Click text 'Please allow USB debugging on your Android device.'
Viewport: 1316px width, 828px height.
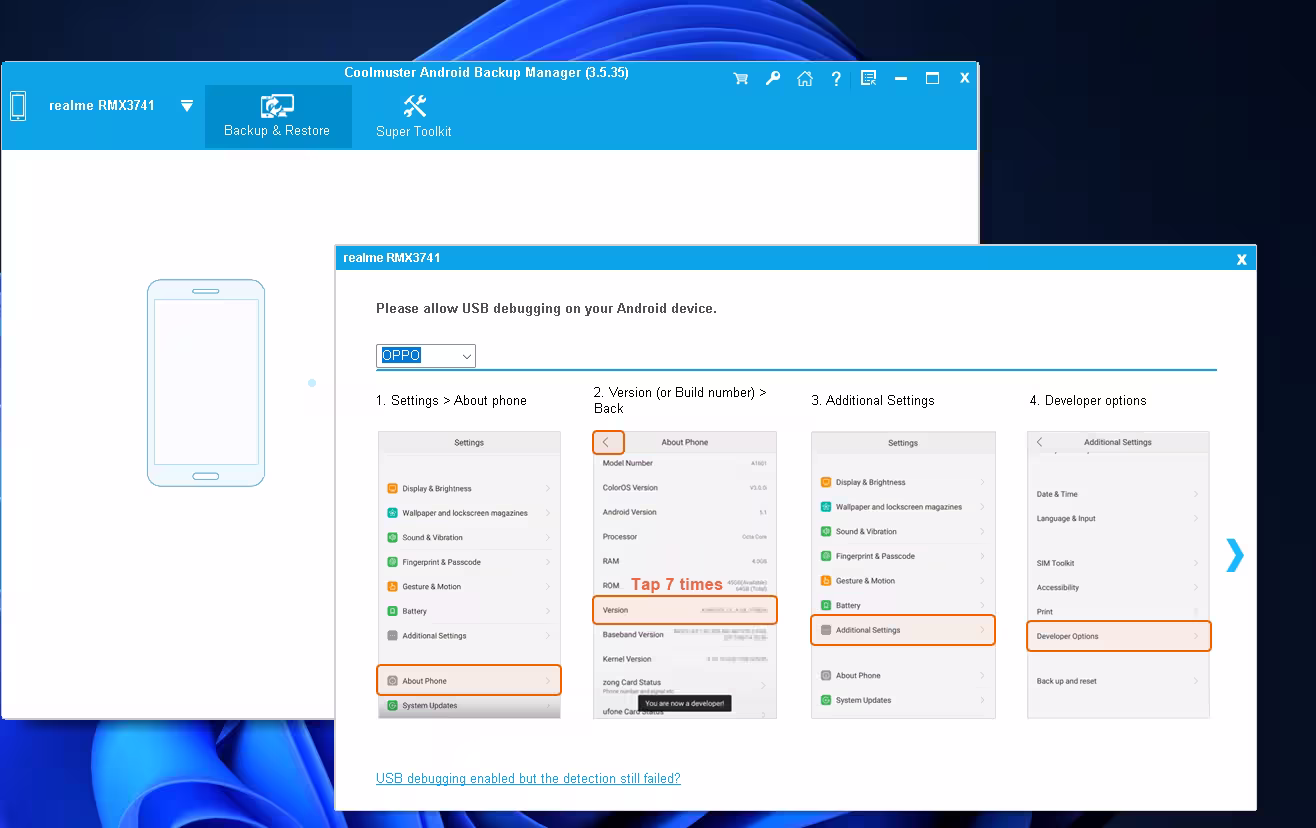tap(546, 309)
